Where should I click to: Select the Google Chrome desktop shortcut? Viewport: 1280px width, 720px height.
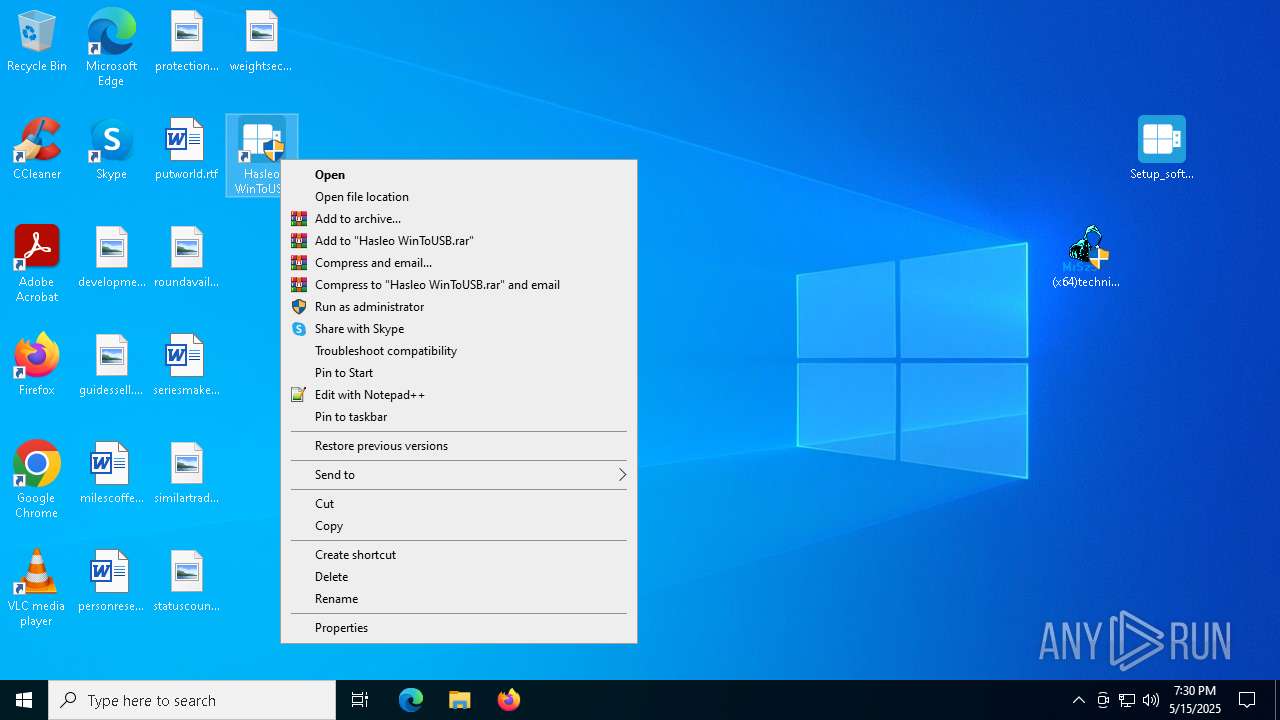coord(37,480)
